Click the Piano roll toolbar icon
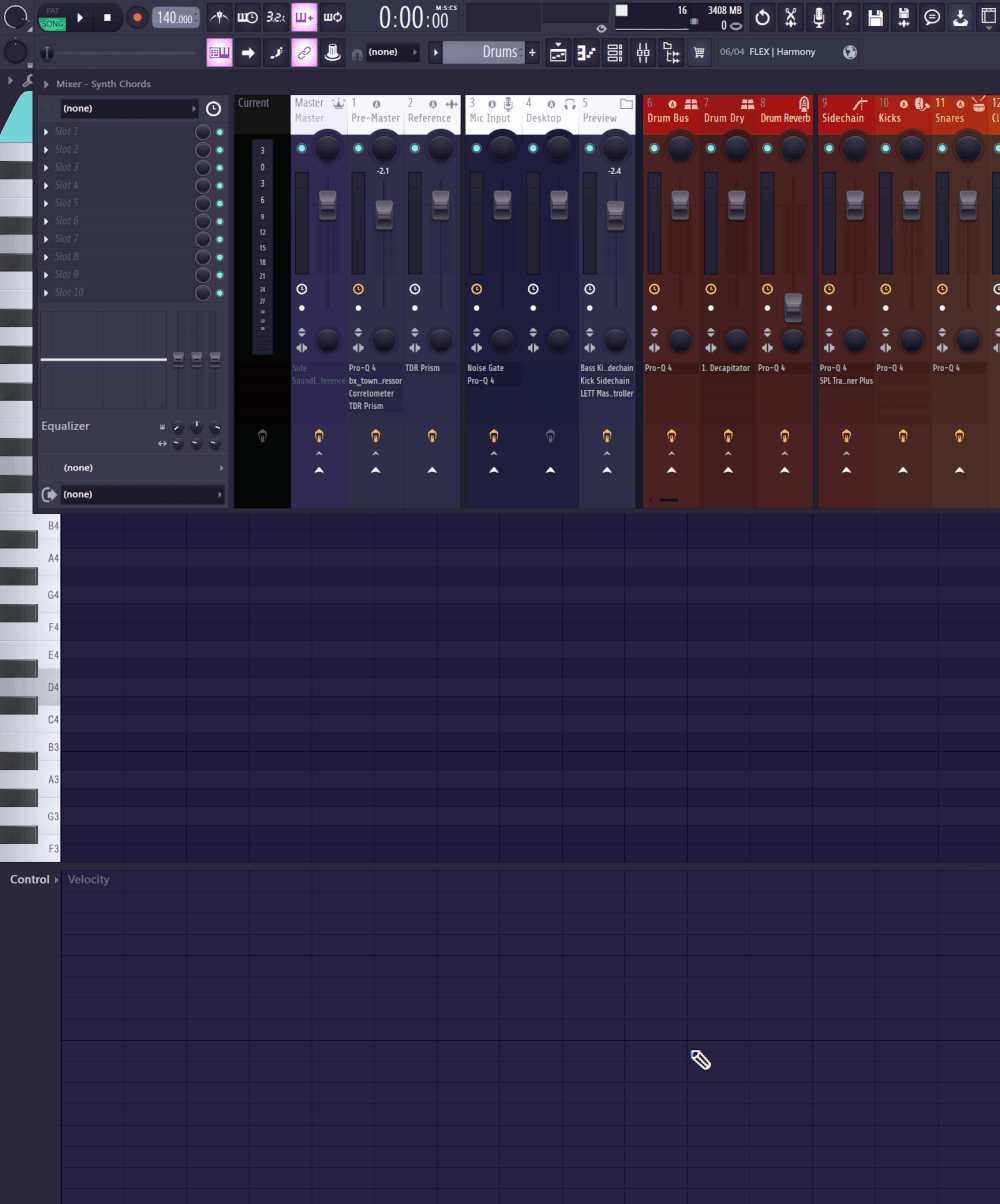This screenshot has height=1204, width=1000. 586,52
